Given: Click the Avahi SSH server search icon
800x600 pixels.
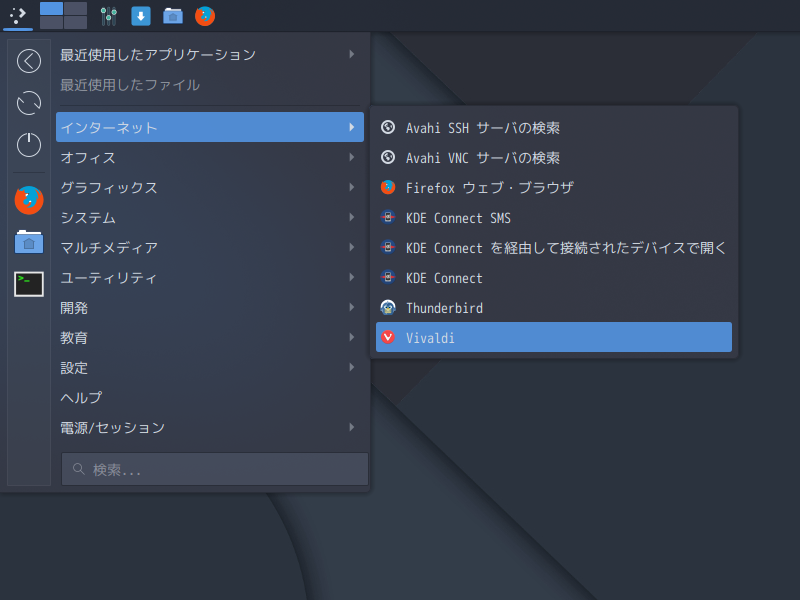Looking at the screenshot, I should coord(388,127).
